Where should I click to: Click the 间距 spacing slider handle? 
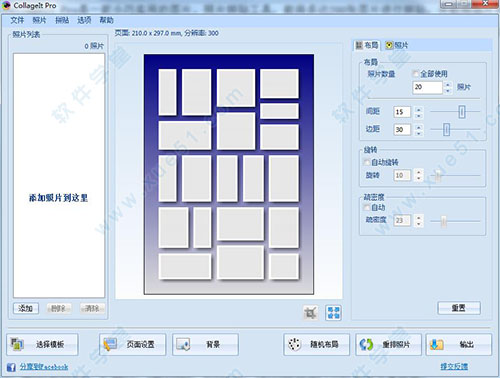point(462,112)
